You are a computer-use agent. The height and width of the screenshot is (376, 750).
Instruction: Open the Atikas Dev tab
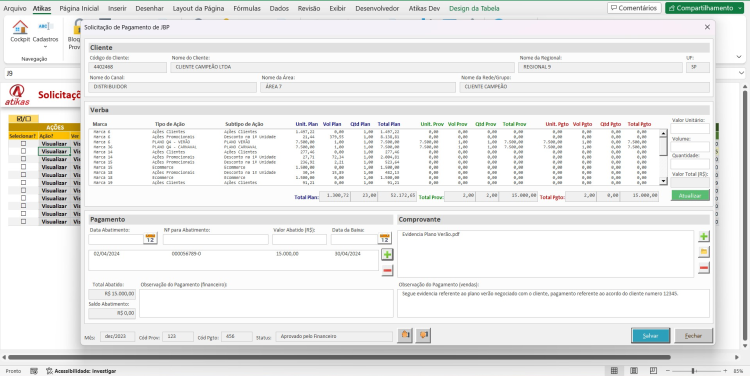[424, 8]
